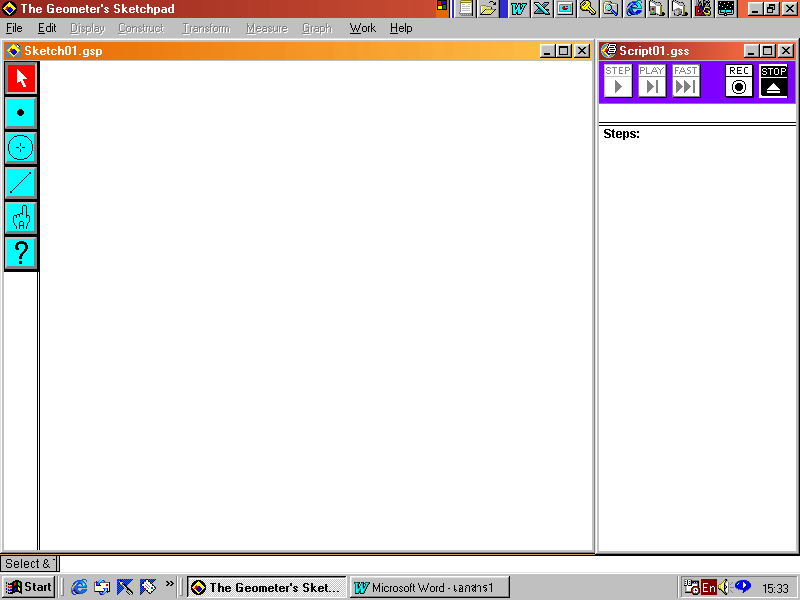Maximize the Script01.gss window

tap(767, 51)
